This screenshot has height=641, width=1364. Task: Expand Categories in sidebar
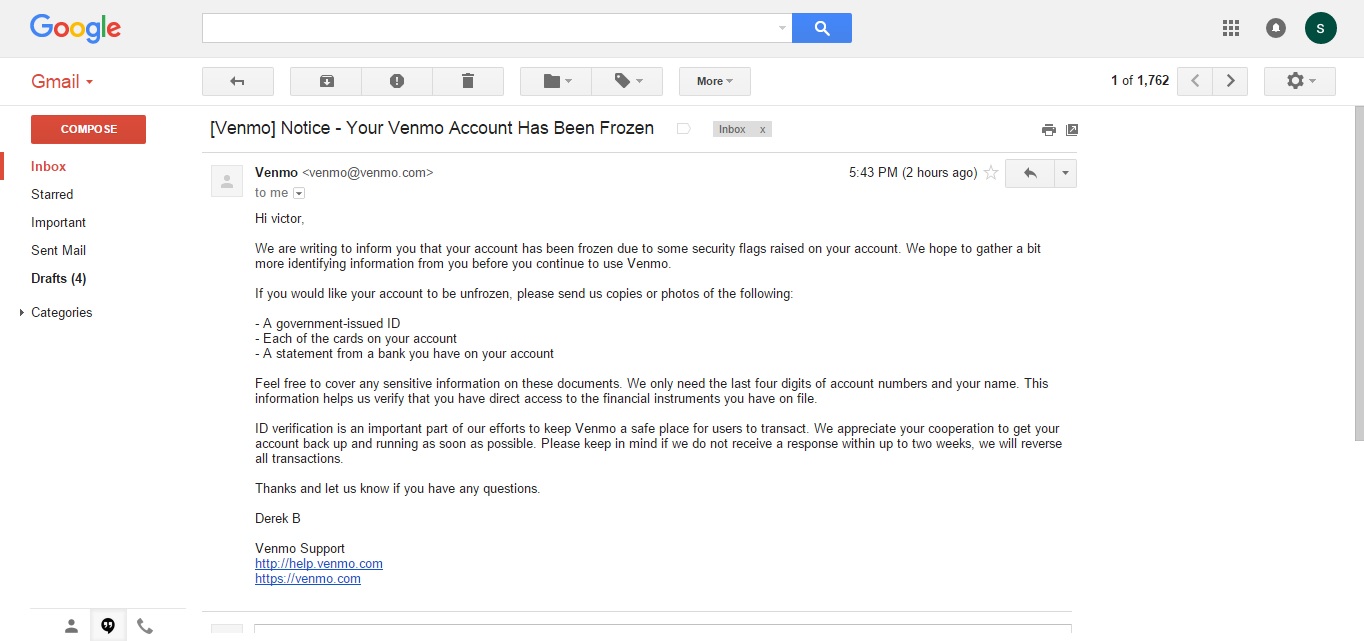tap(22, 313)
